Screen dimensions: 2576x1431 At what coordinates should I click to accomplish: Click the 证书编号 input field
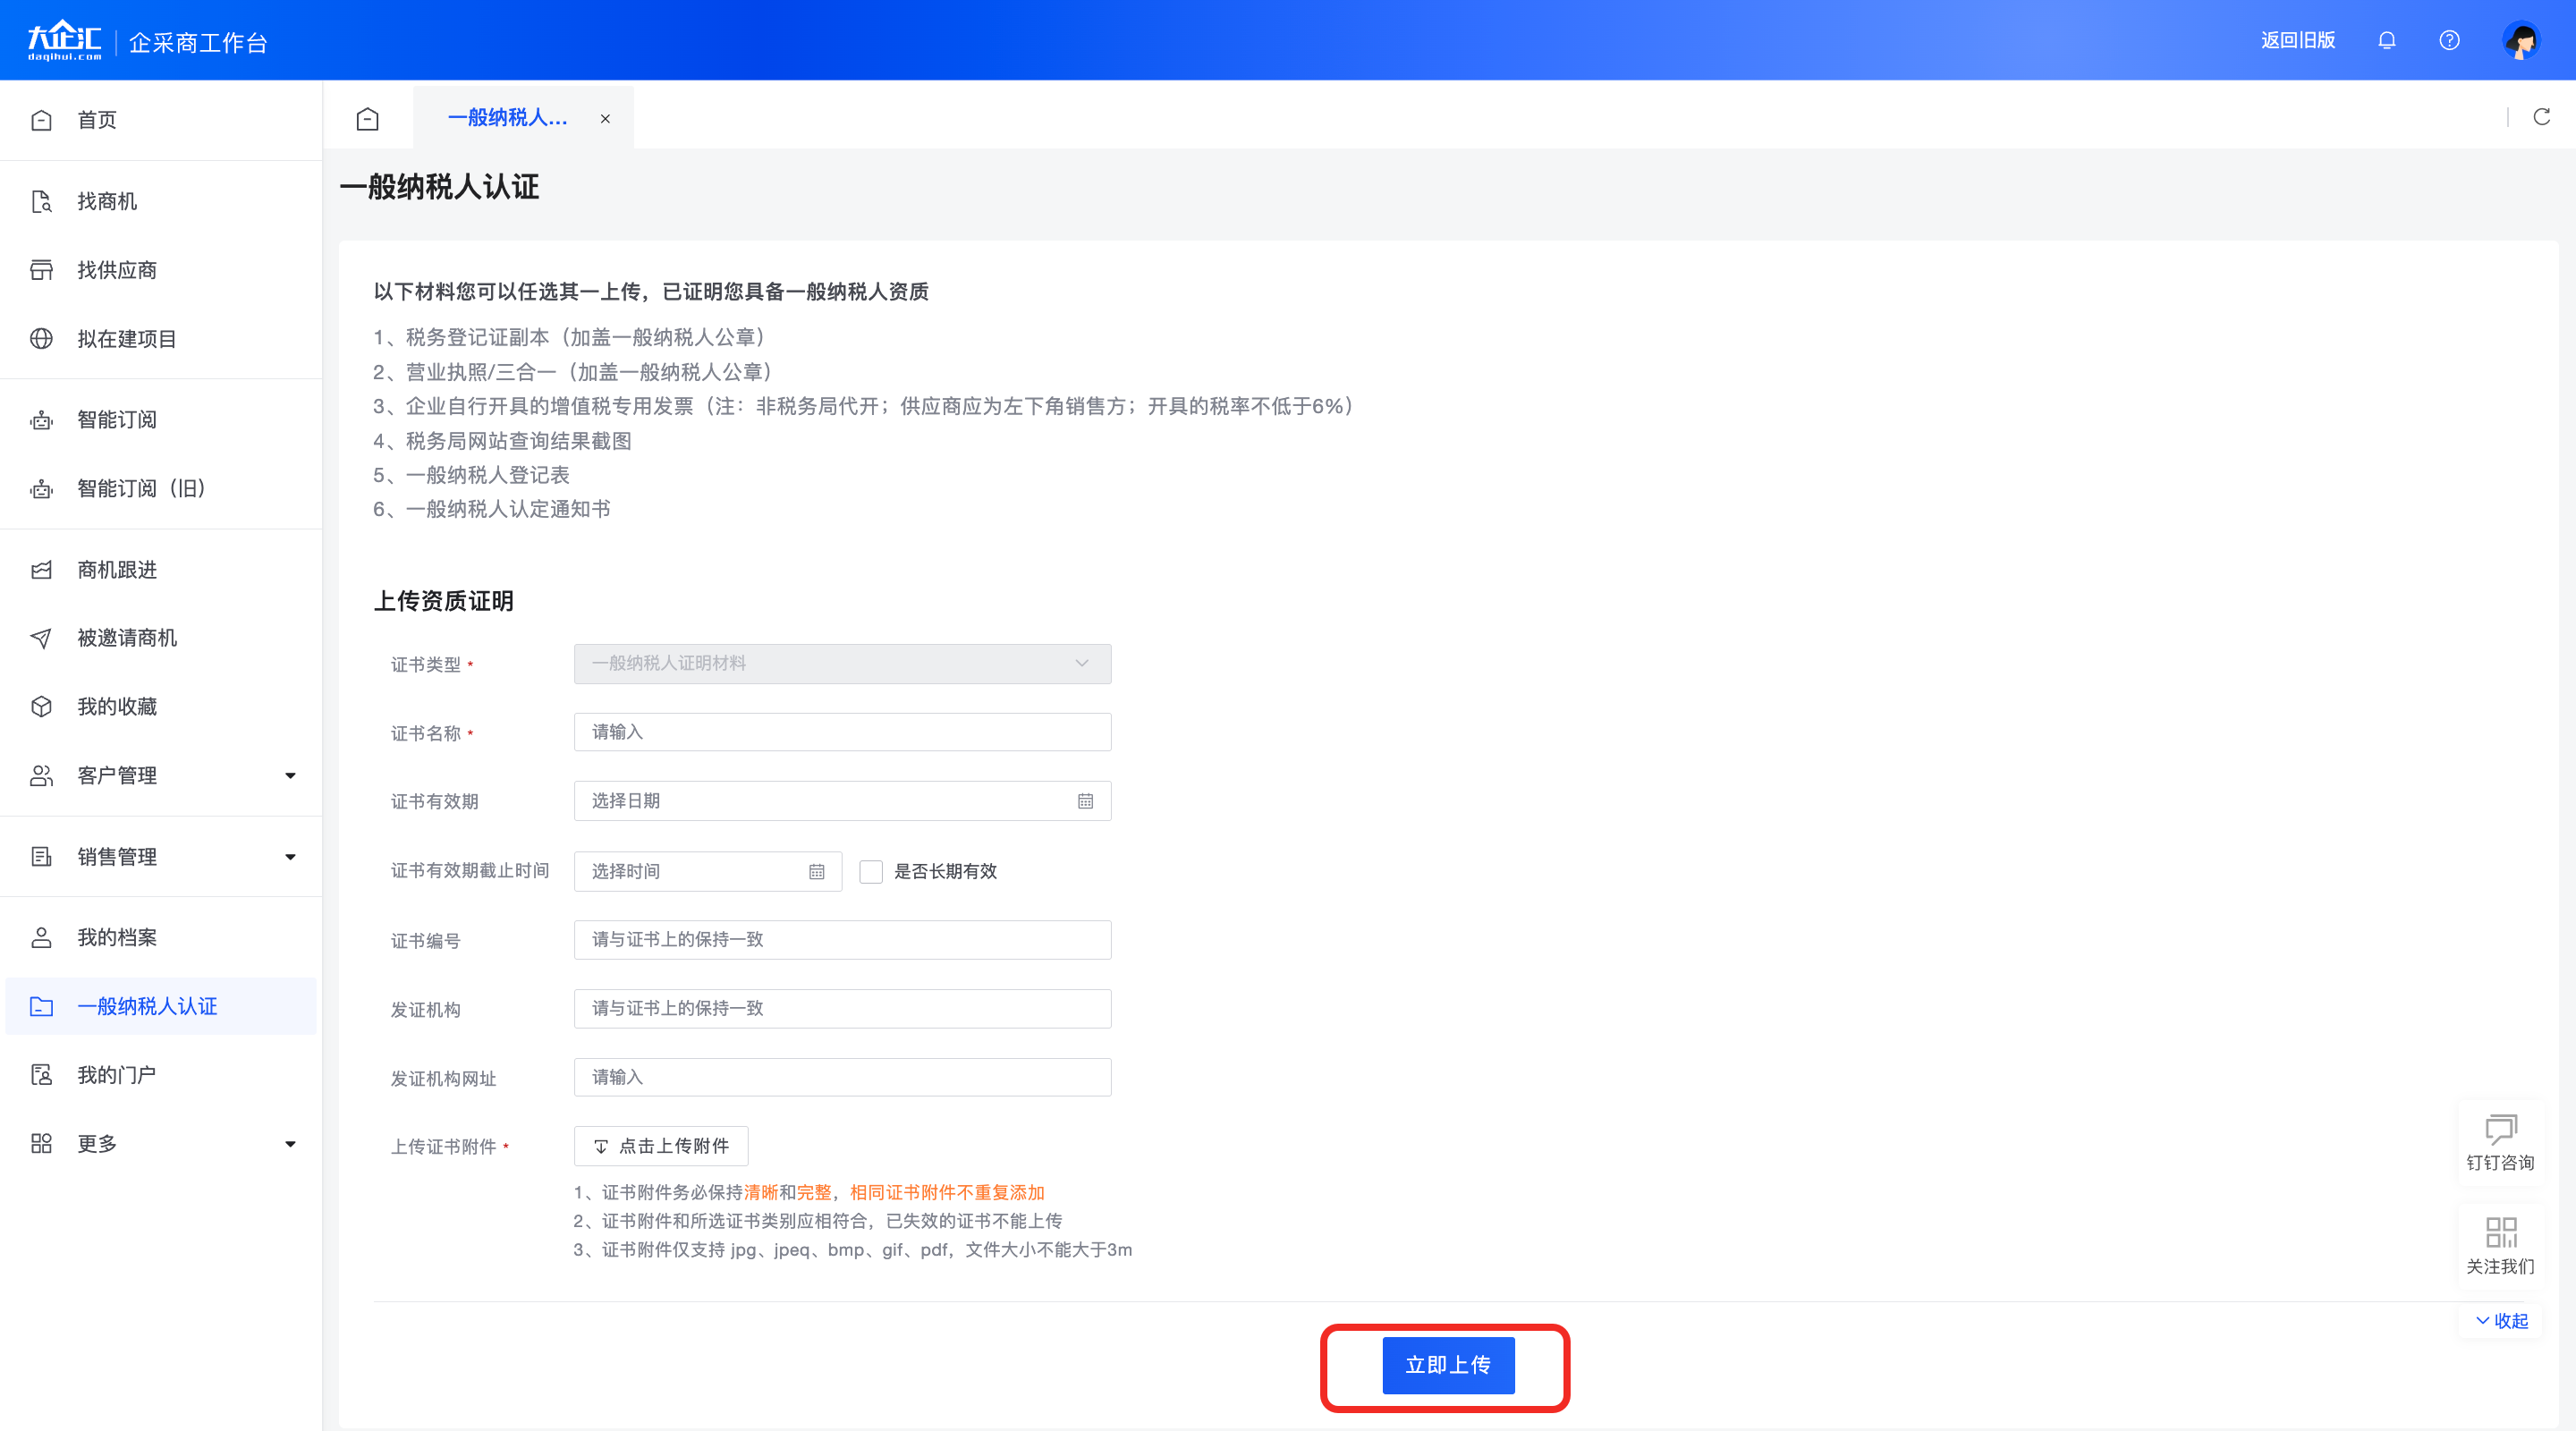pyautogui.click(x=842, y=940)
